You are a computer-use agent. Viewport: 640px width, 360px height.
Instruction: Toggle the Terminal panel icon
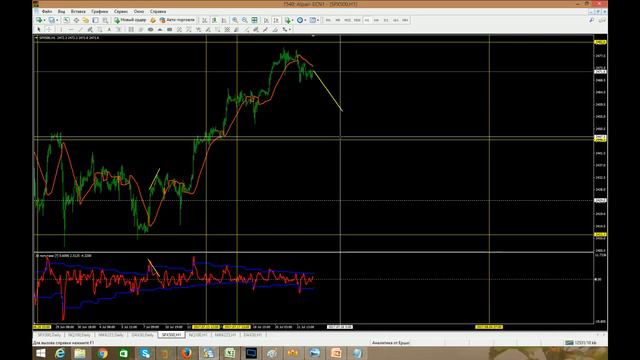(95, 20)
